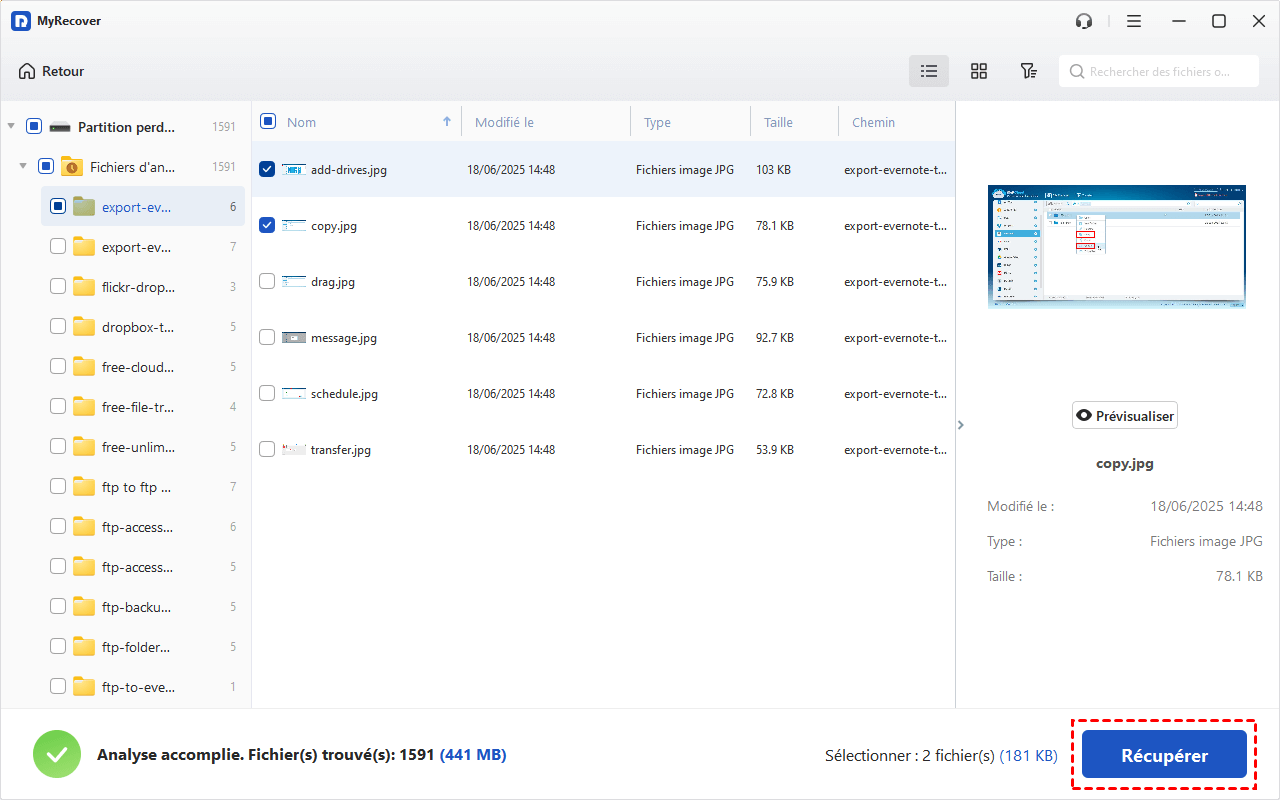Check the ftp-to-eve... folder checkbox
The width and height of the screenshot is (1280, 800).
tap(58, 686)
